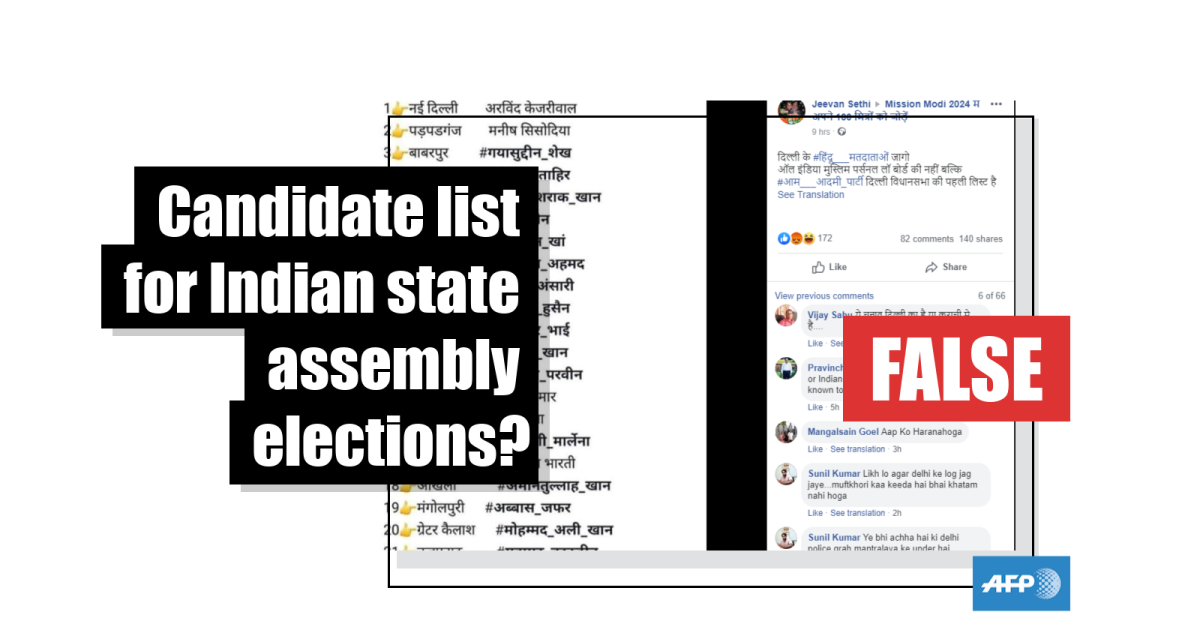1200x630 pixels.
Task: Open the 140 shares count
Action: [x=981, y=239]
